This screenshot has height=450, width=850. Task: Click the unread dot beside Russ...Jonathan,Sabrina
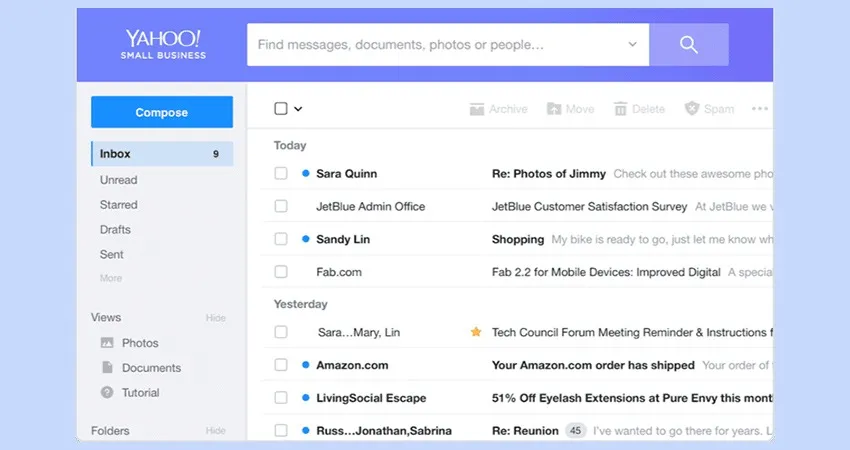(x=306, y=430)
